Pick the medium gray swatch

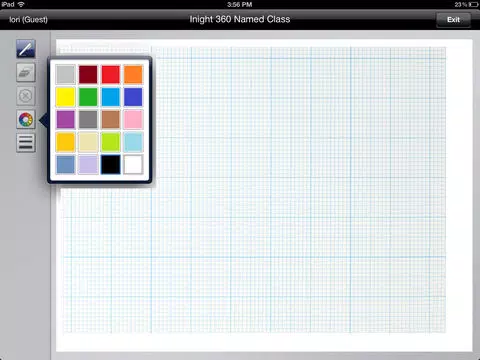coord(88,119)
